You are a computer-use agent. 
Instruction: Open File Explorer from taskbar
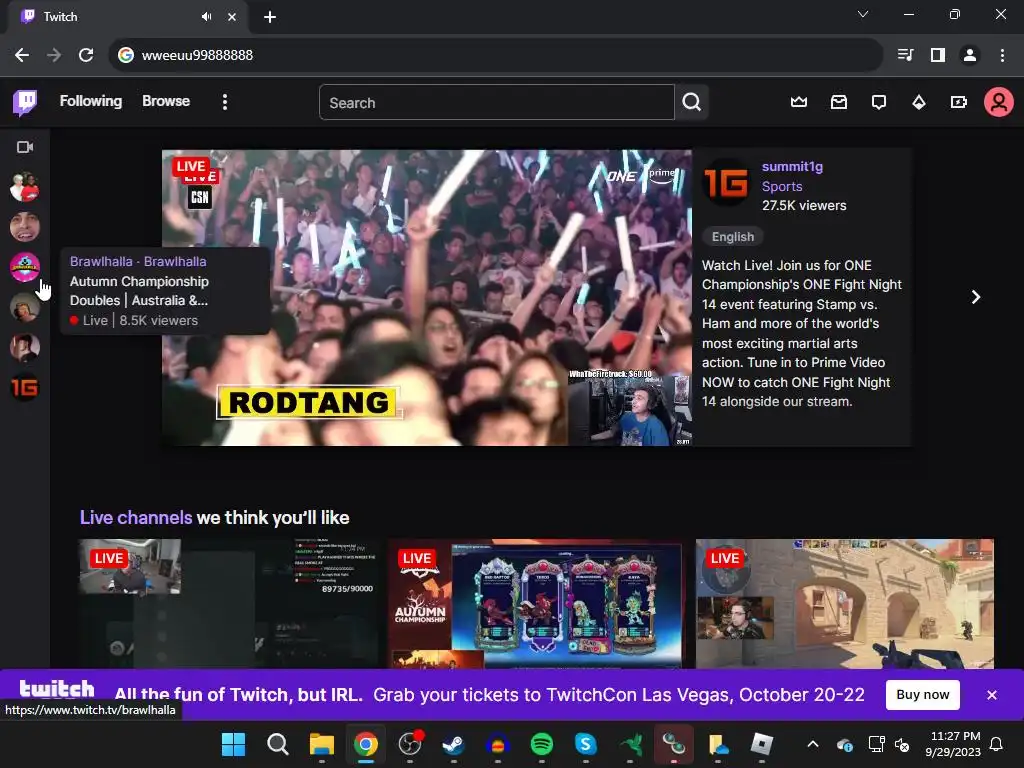point(321,744)
